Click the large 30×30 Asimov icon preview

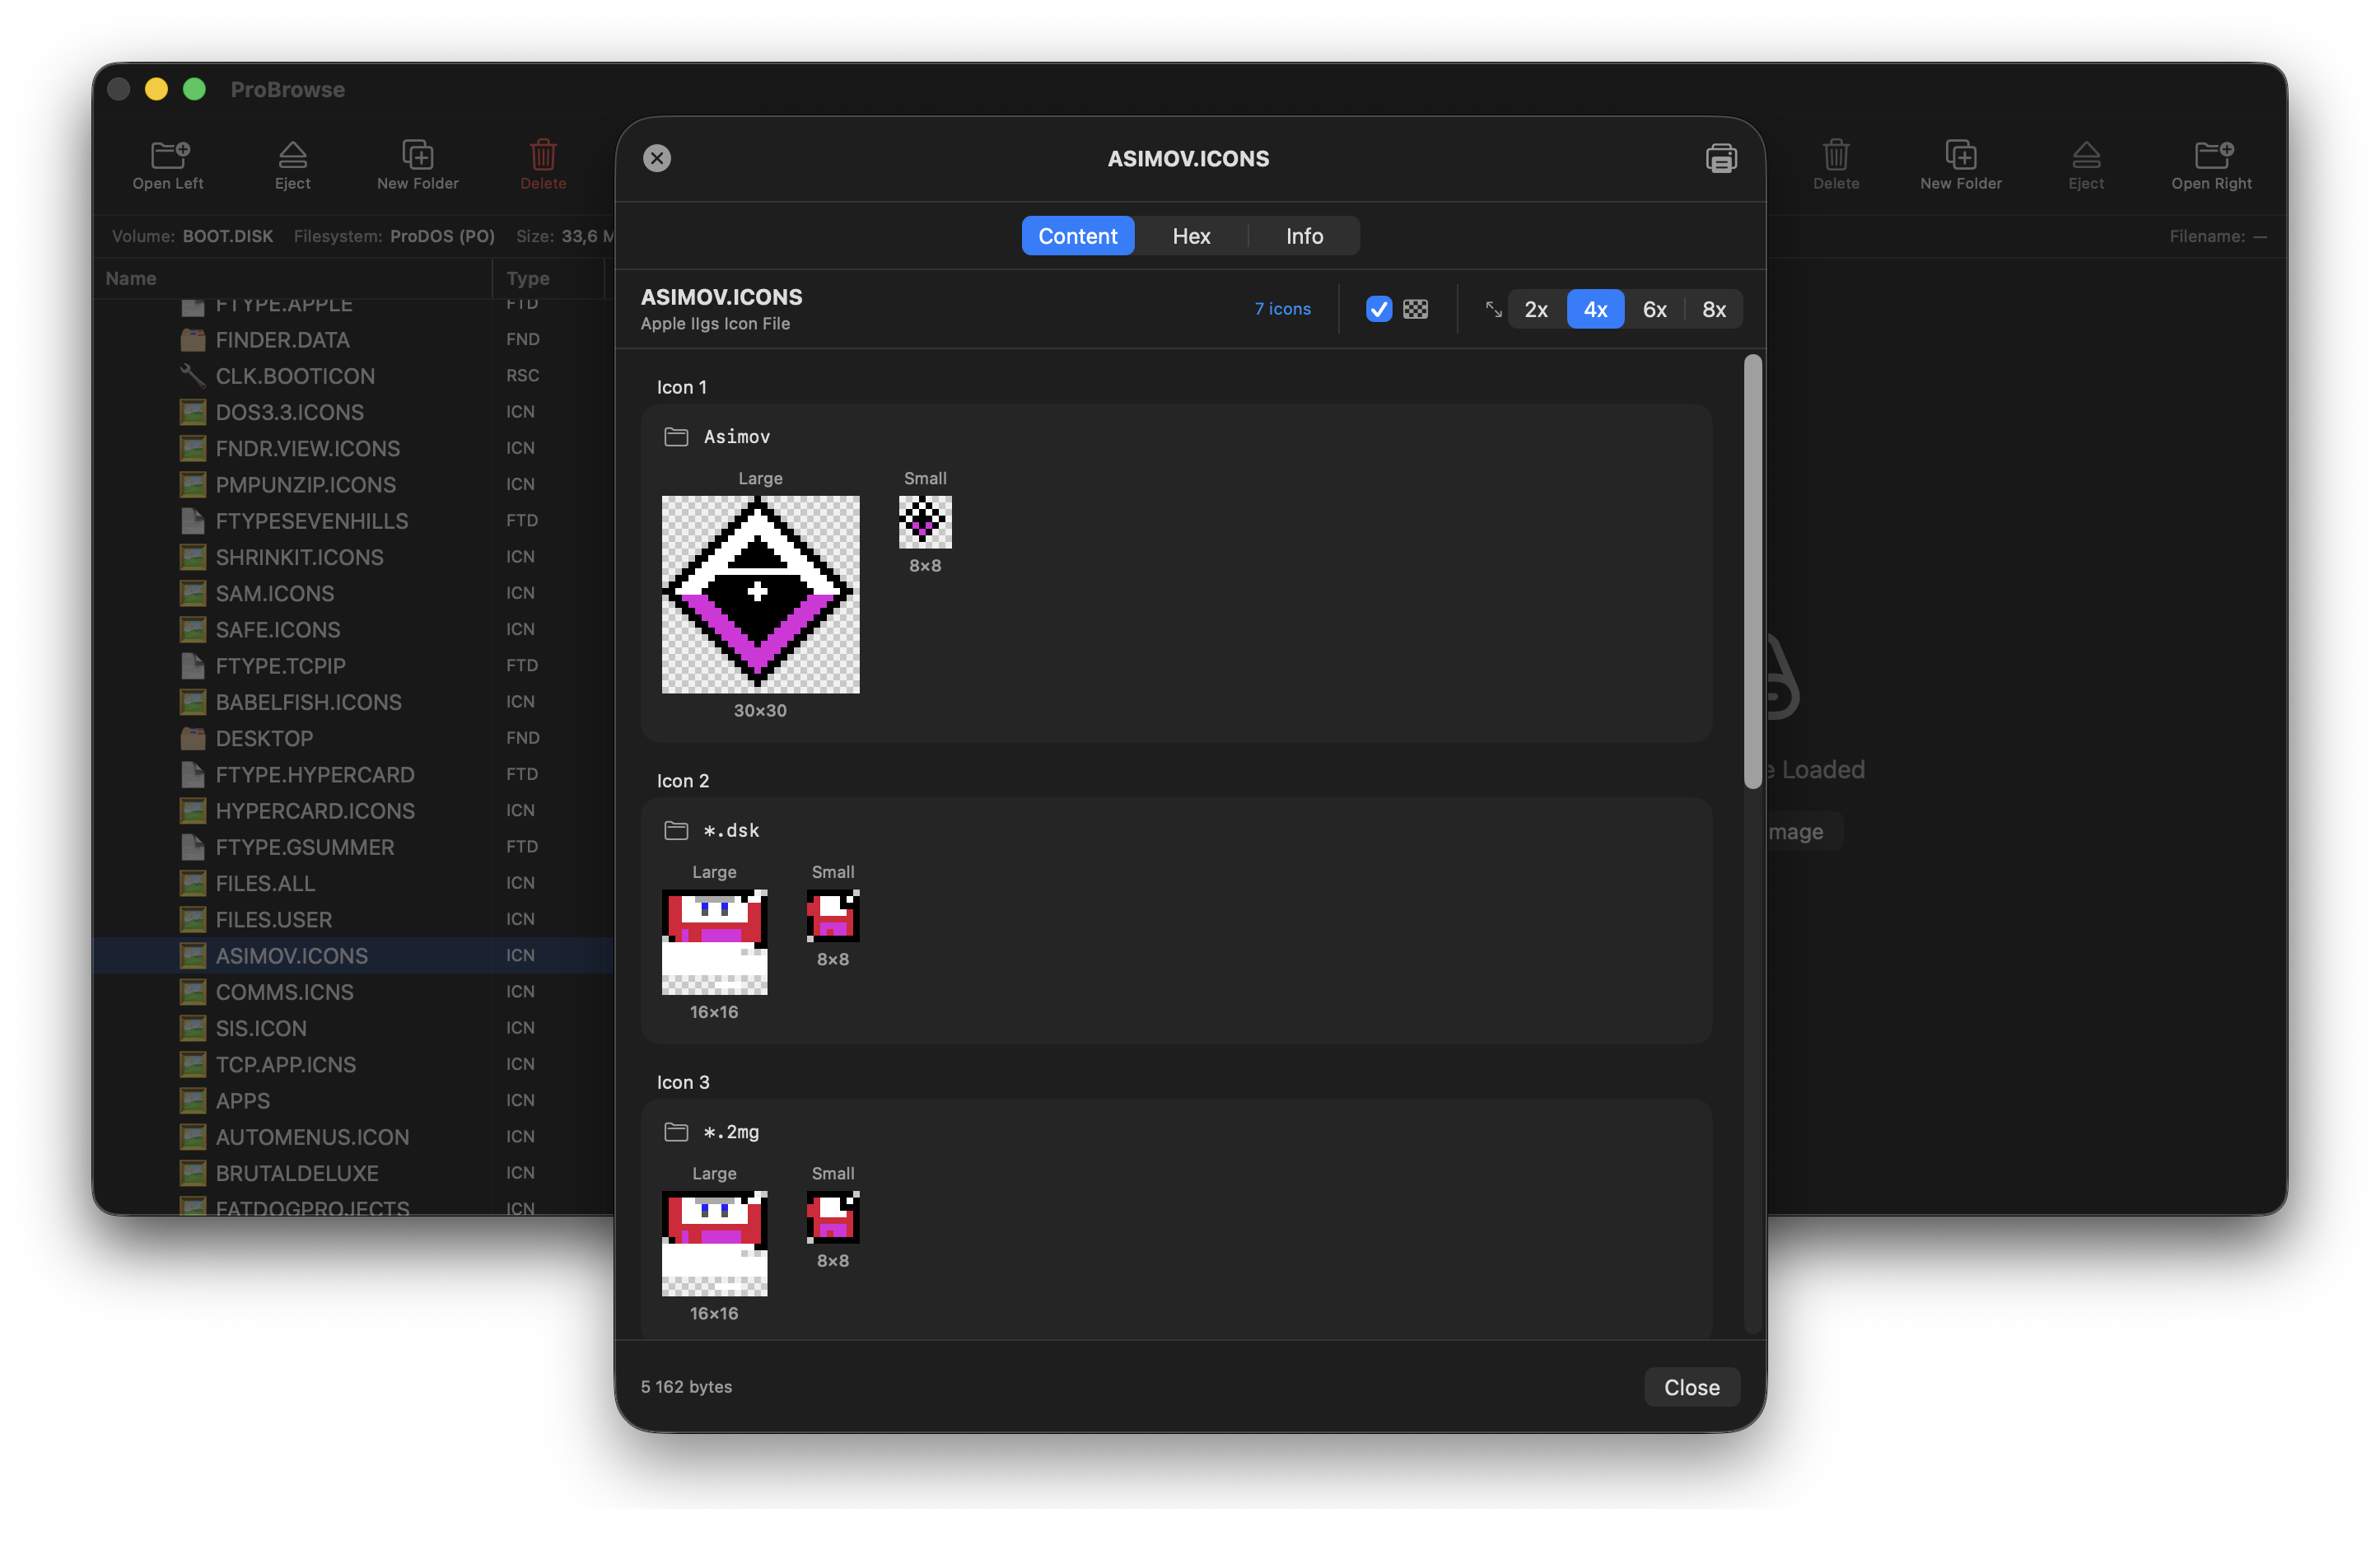(760, 594)
